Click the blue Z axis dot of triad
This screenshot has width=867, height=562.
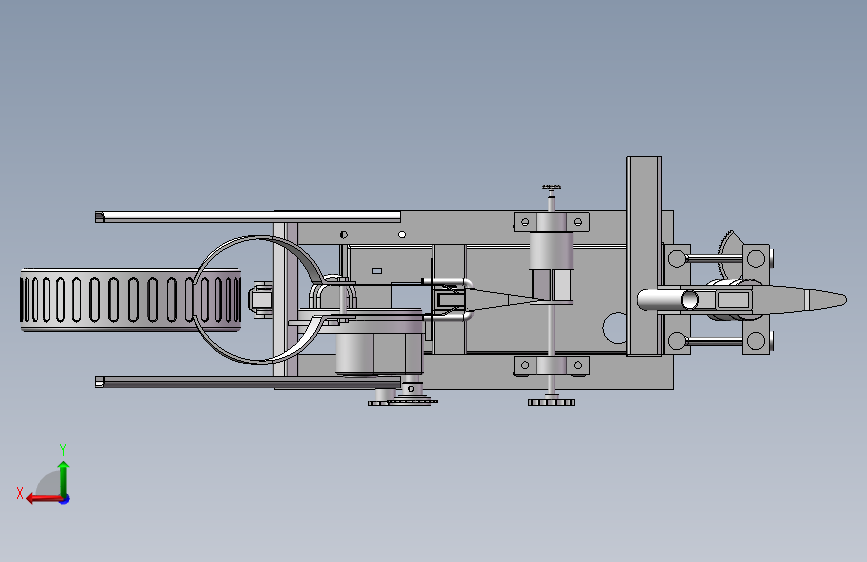click(x=65, y=499)
